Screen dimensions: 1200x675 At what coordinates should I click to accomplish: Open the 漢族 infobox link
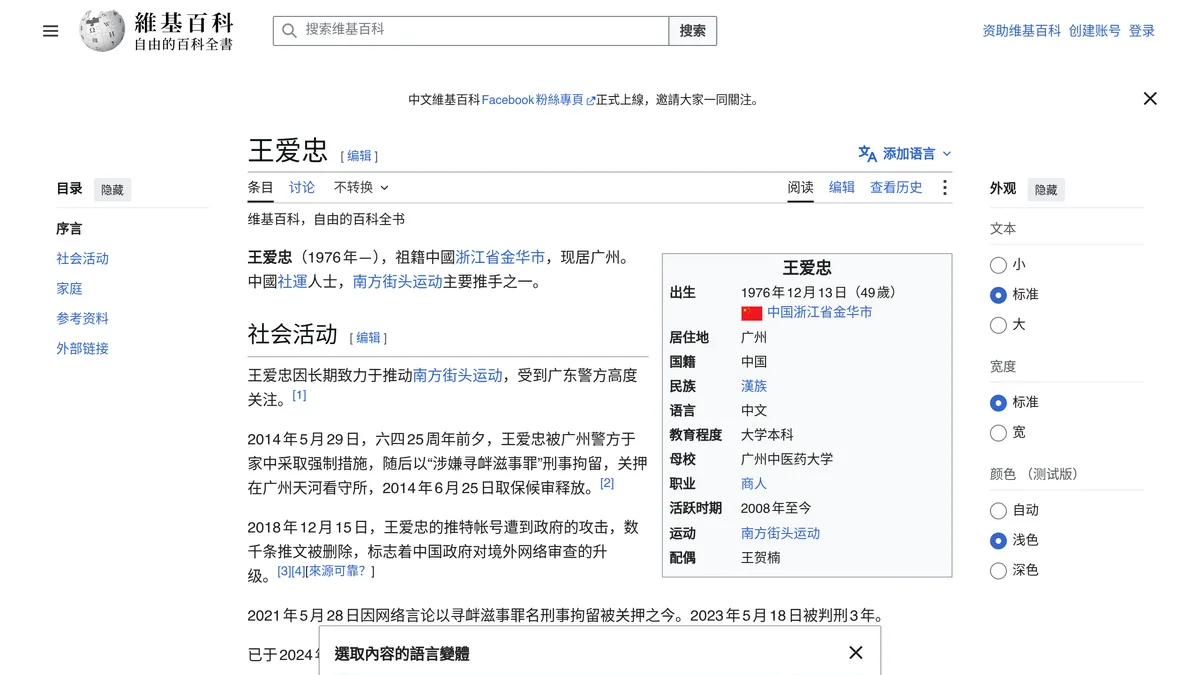754,386
